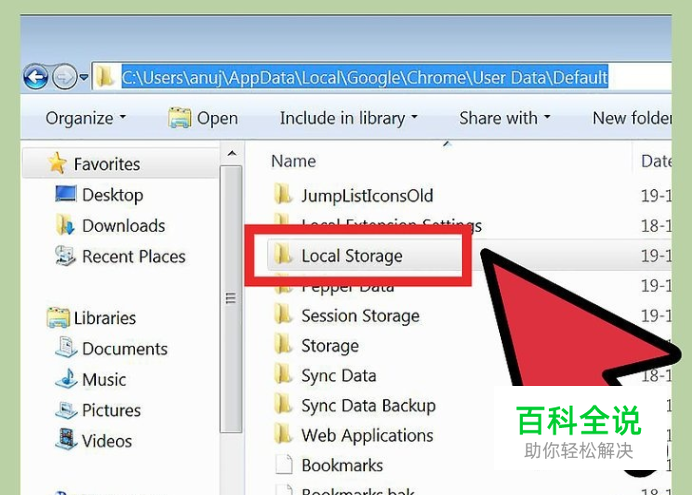692x495 pixels.
Task: Open the Share with menu
Action: [x=504, y=118]
